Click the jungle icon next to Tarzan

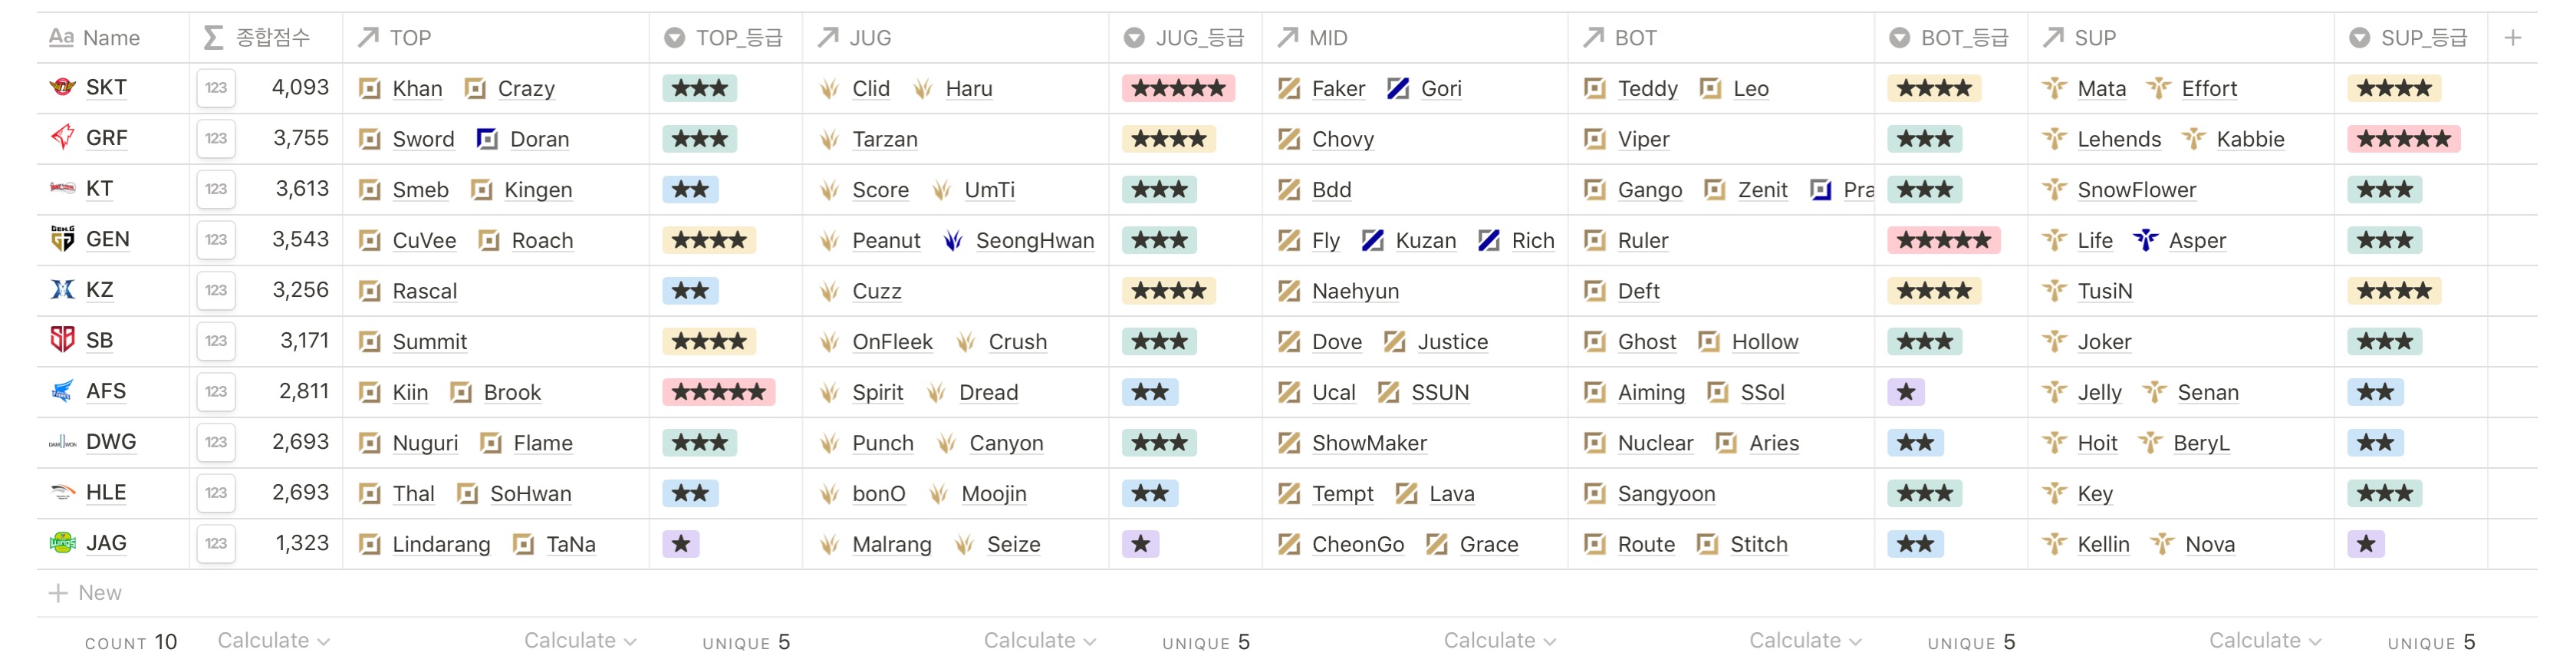pyautogui.click(x=829, y=139)
